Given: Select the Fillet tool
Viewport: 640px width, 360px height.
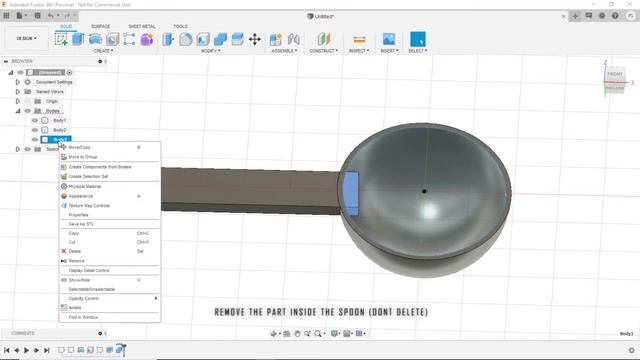Looking at the screenshot, I should (185, 39).
